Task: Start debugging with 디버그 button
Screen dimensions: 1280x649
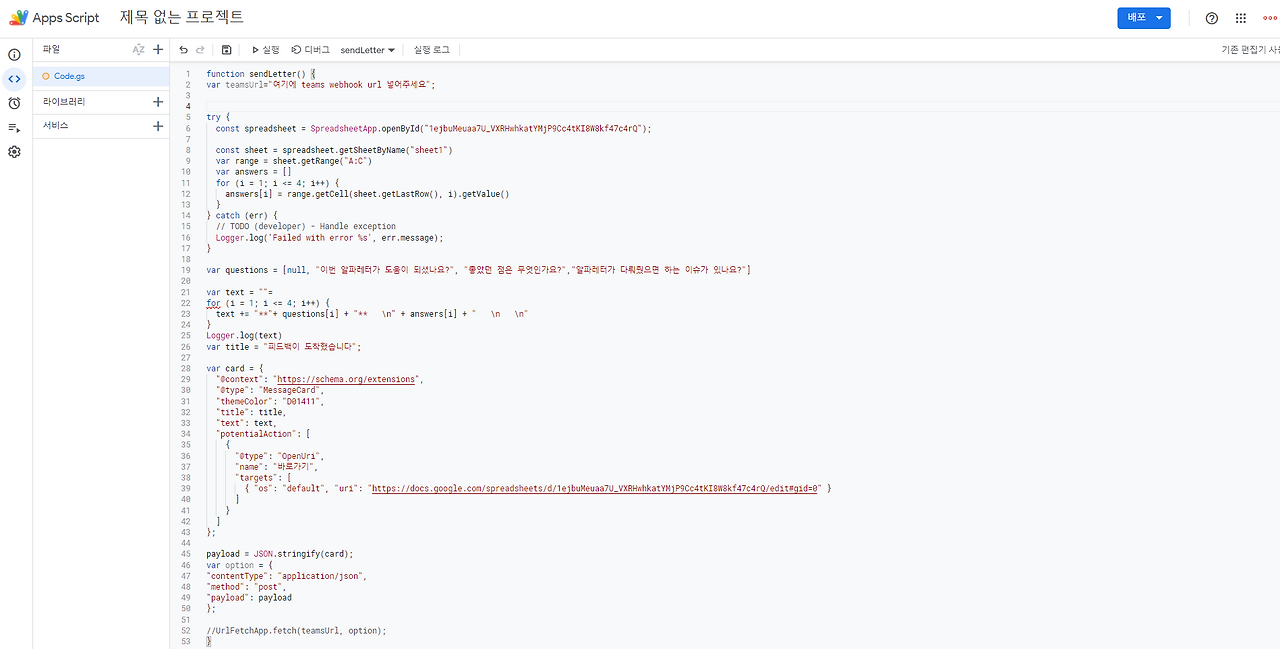Action: [310, 49]
